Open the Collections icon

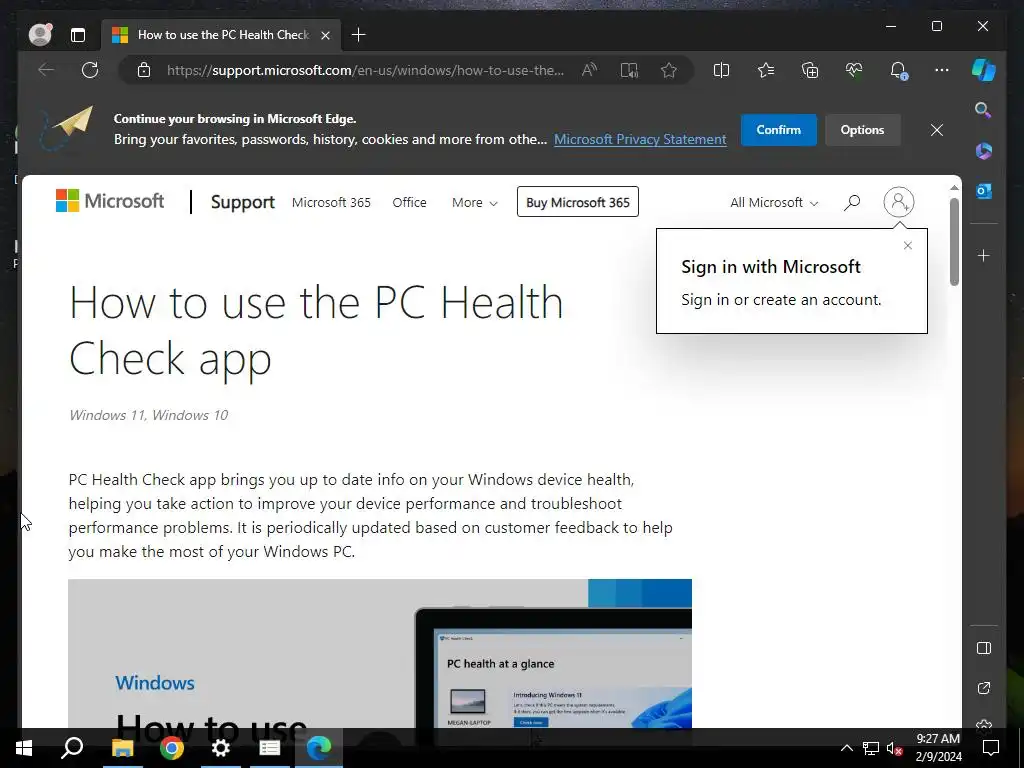pos(810,70)
